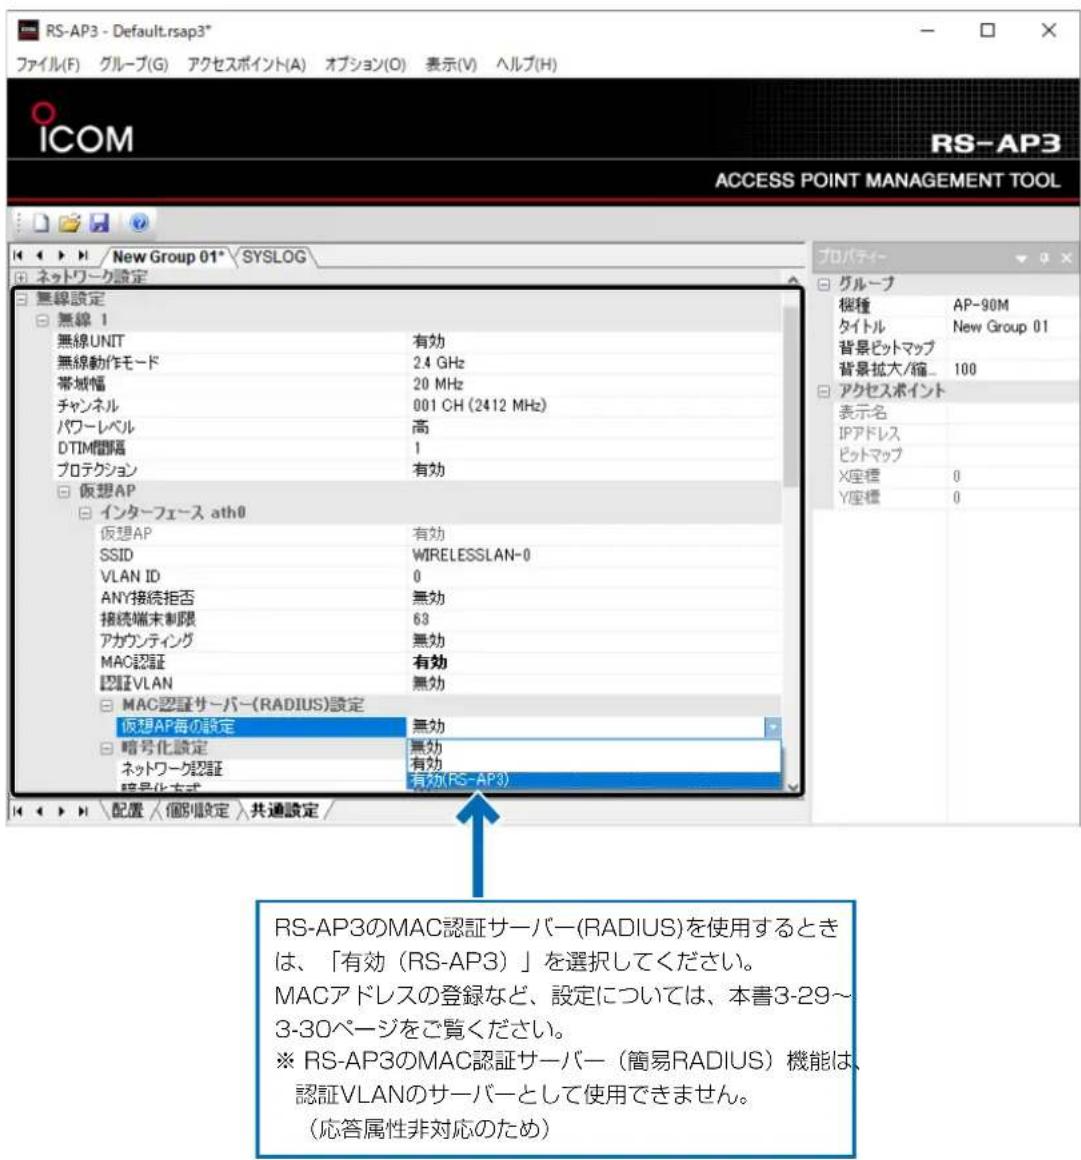Open the 表示(V) menu
Viewport: 1081px width, 1160px height.
click(x=451, y=64)
